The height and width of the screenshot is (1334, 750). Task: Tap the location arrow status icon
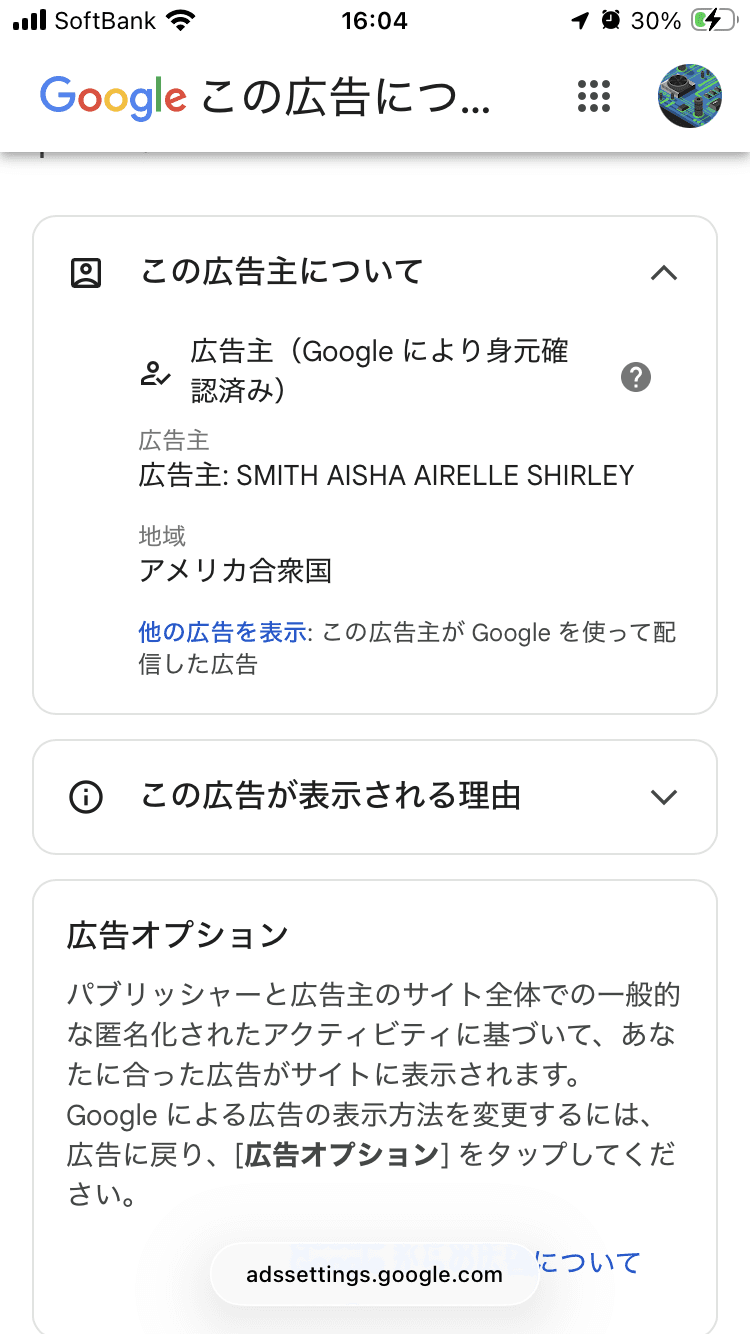click(581, 21)
